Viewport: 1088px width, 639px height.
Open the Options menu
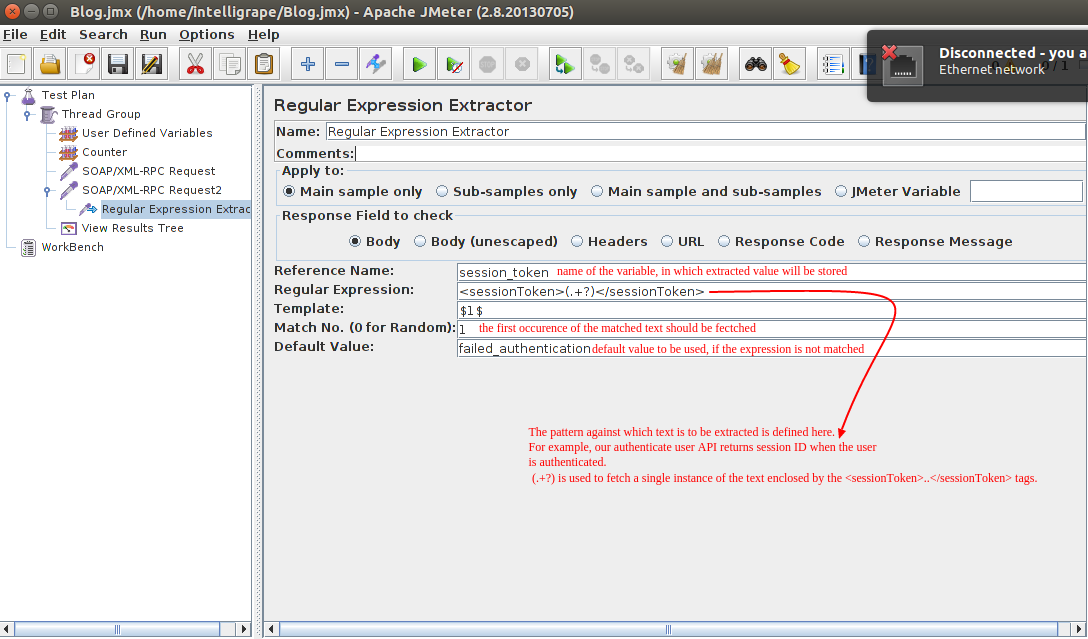point(206,35)
